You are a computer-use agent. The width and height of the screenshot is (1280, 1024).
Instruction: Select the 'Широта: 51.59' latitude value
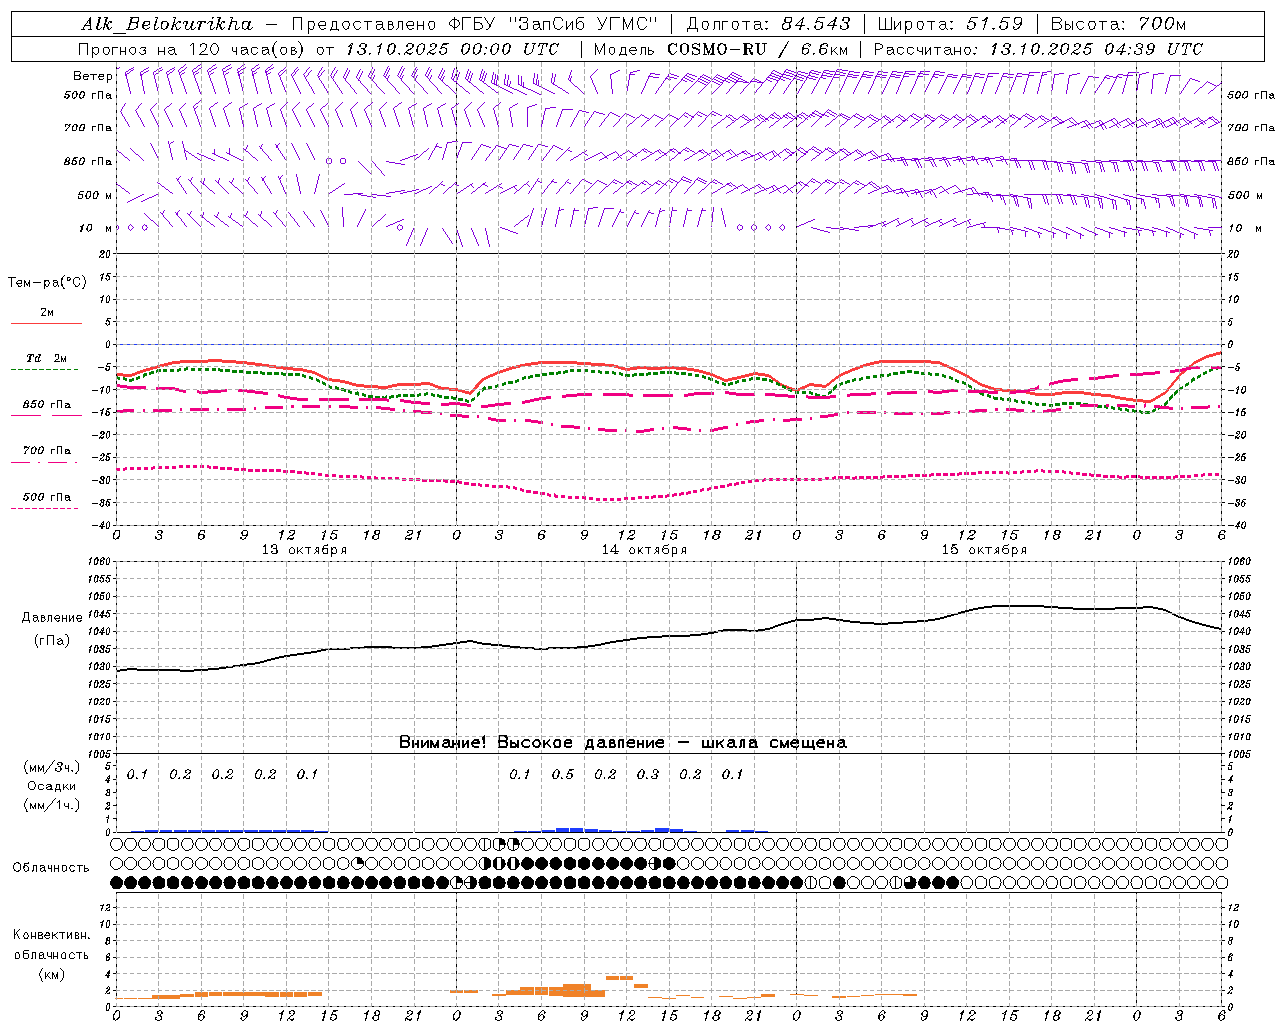click(x=951, y=24)
